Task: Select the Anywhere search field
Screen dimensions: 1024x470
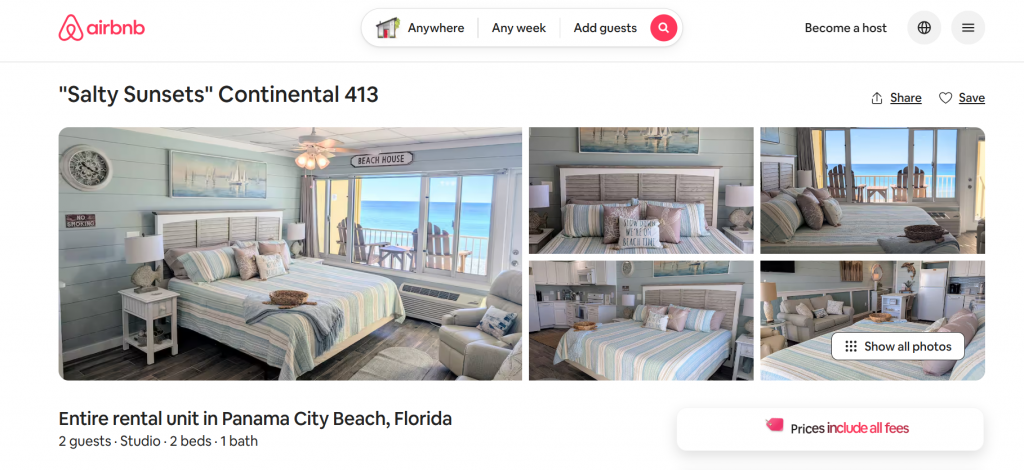Action: [x=436, y=28]
